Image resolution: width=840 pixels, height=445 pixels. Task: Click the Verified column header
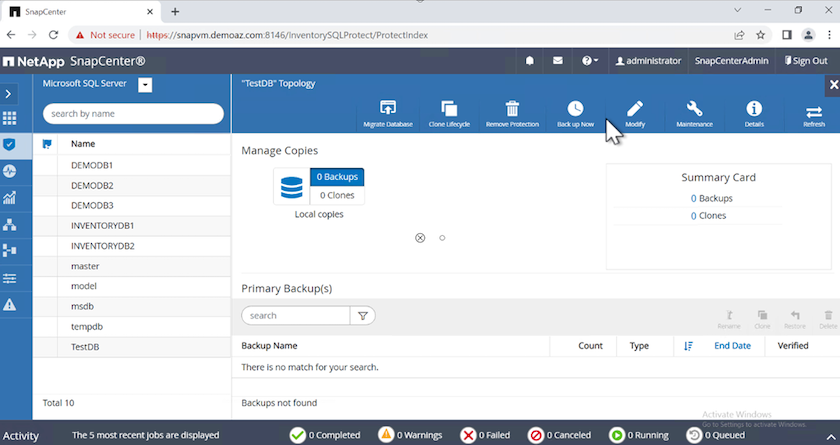tap(793, 346)
